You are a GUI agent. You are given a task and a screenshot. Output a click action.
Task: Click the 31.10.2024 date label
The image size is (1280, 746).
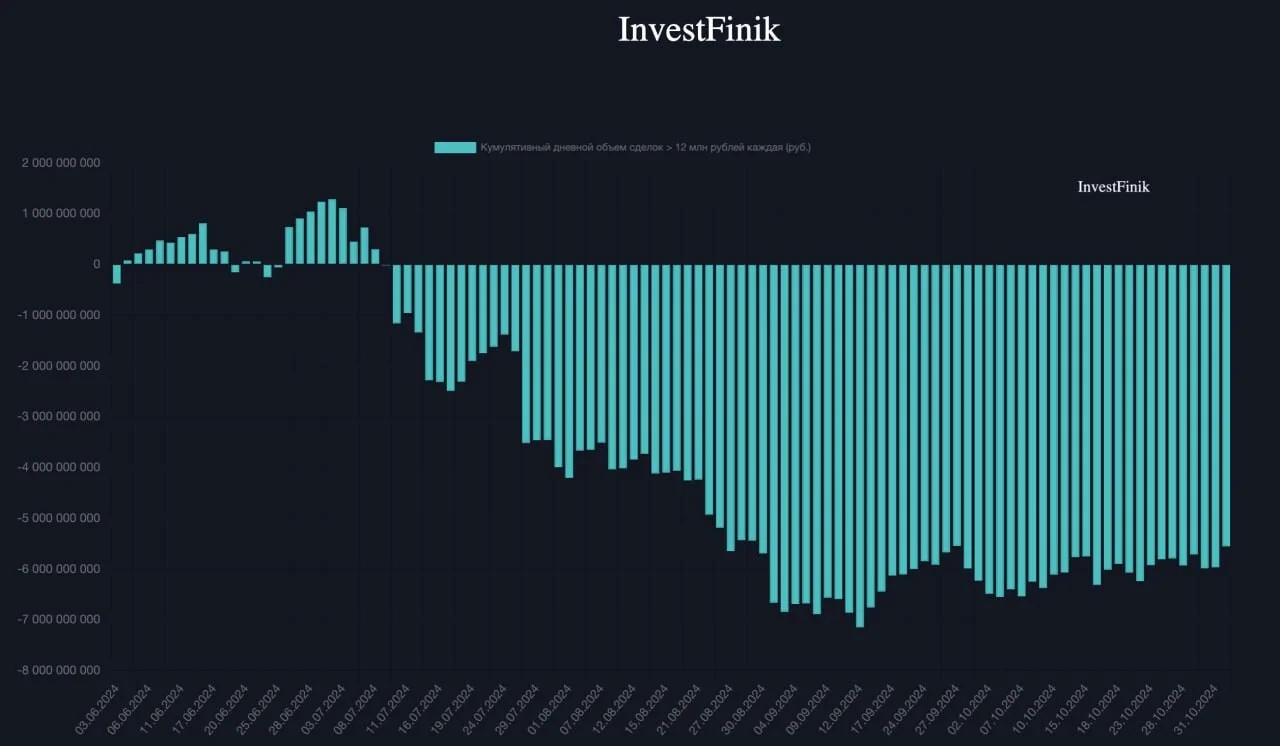1197,710
